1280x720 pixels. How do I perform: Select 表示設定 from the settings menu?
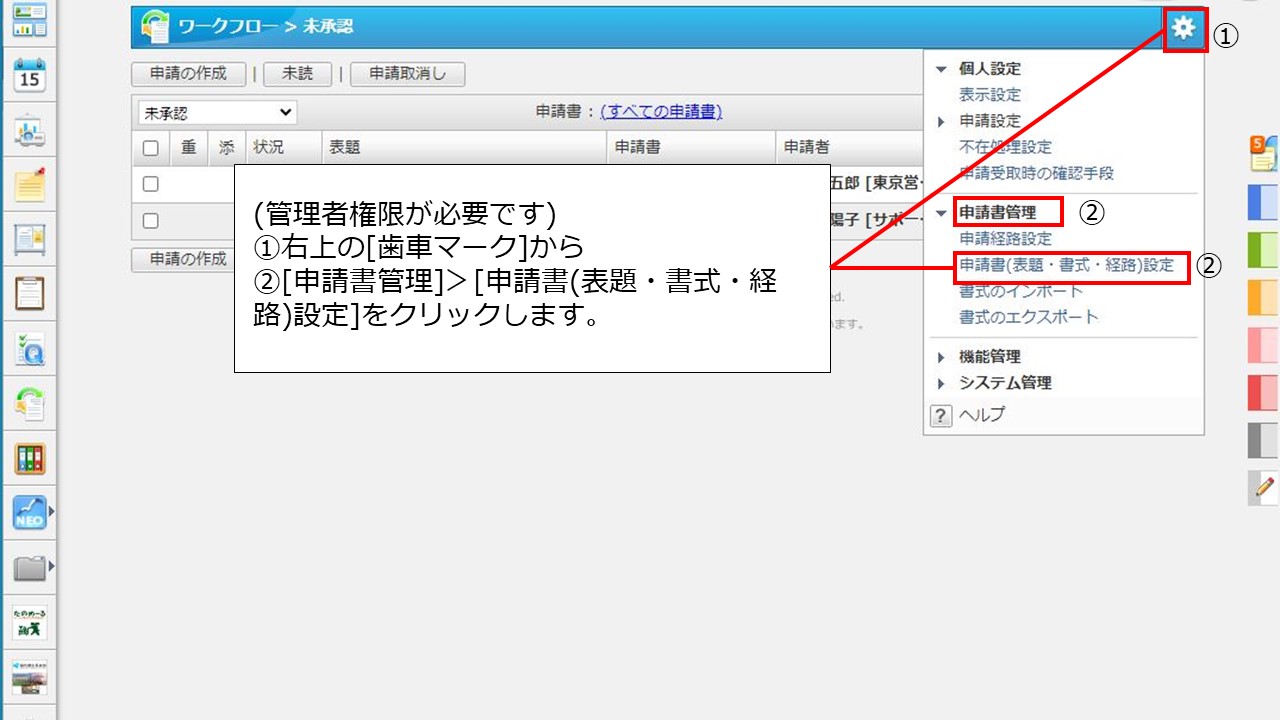[x=990, y=95]
